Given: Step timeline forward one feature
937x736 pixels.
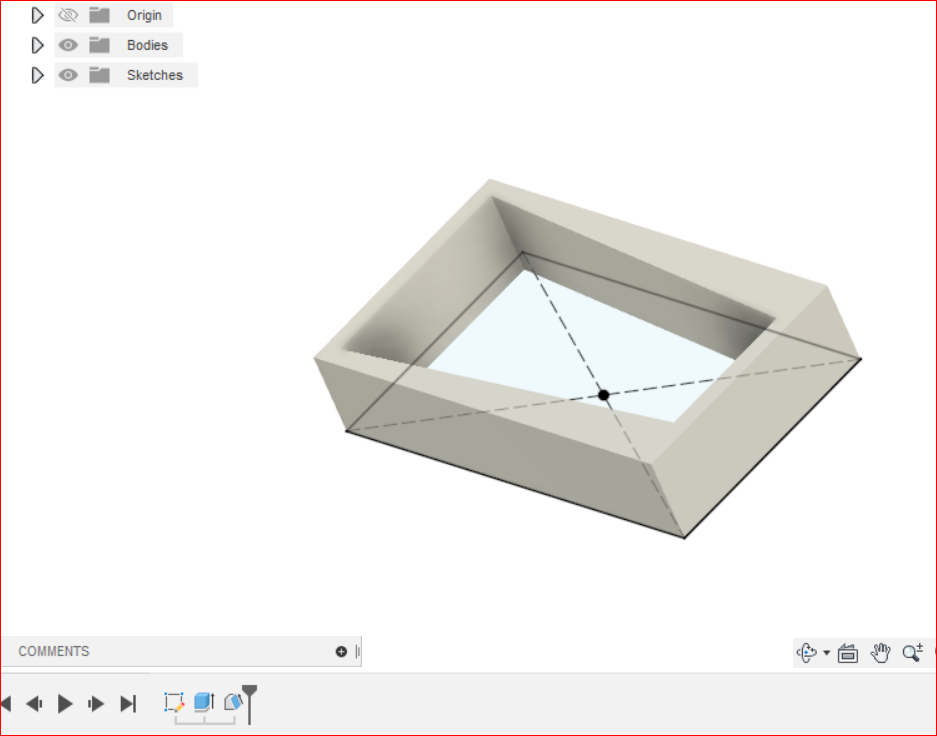Looking at the screenshot, I should point(96,704).
